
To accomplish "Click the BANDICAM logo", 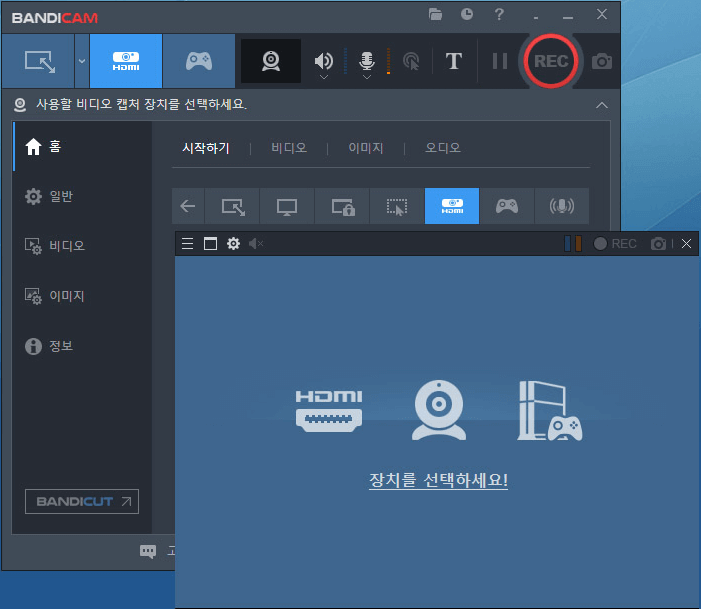I will pos(55,18).
